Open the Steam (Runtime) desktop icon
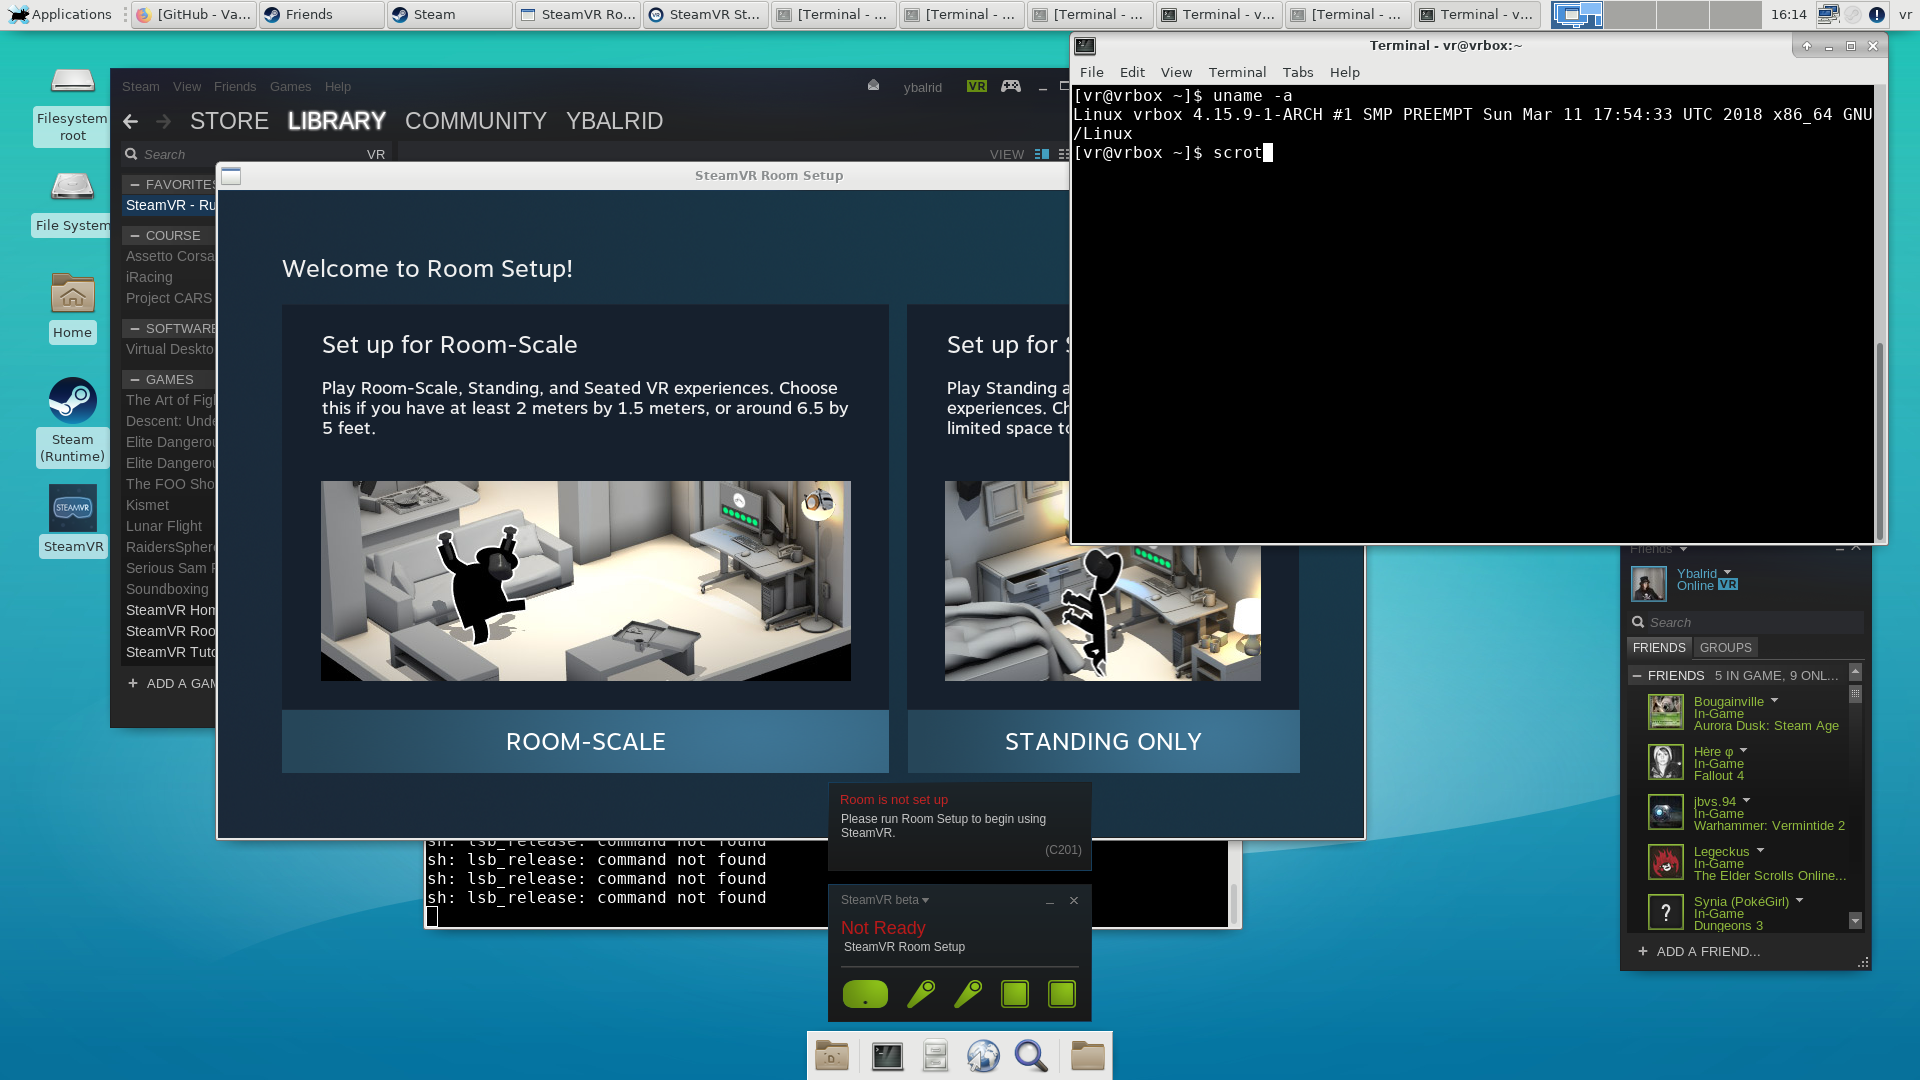 73,401
